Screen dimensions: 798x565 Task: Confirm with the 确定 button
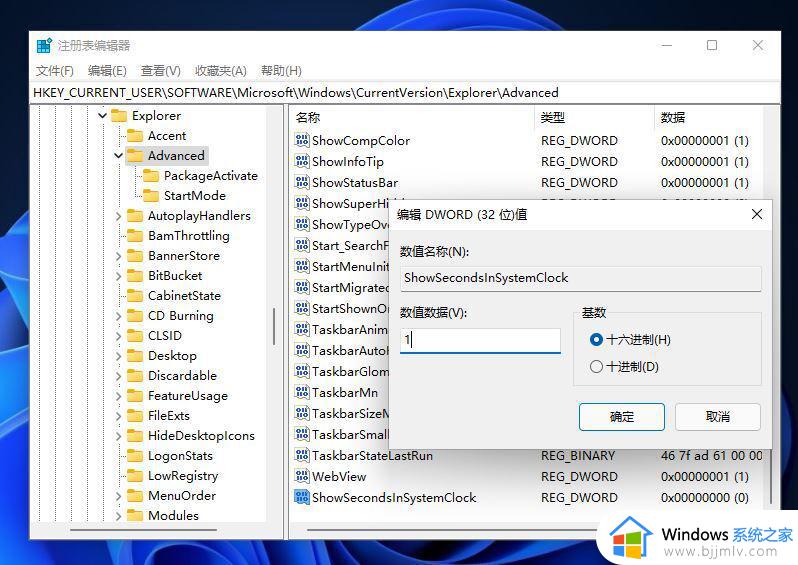click(621, 417)
